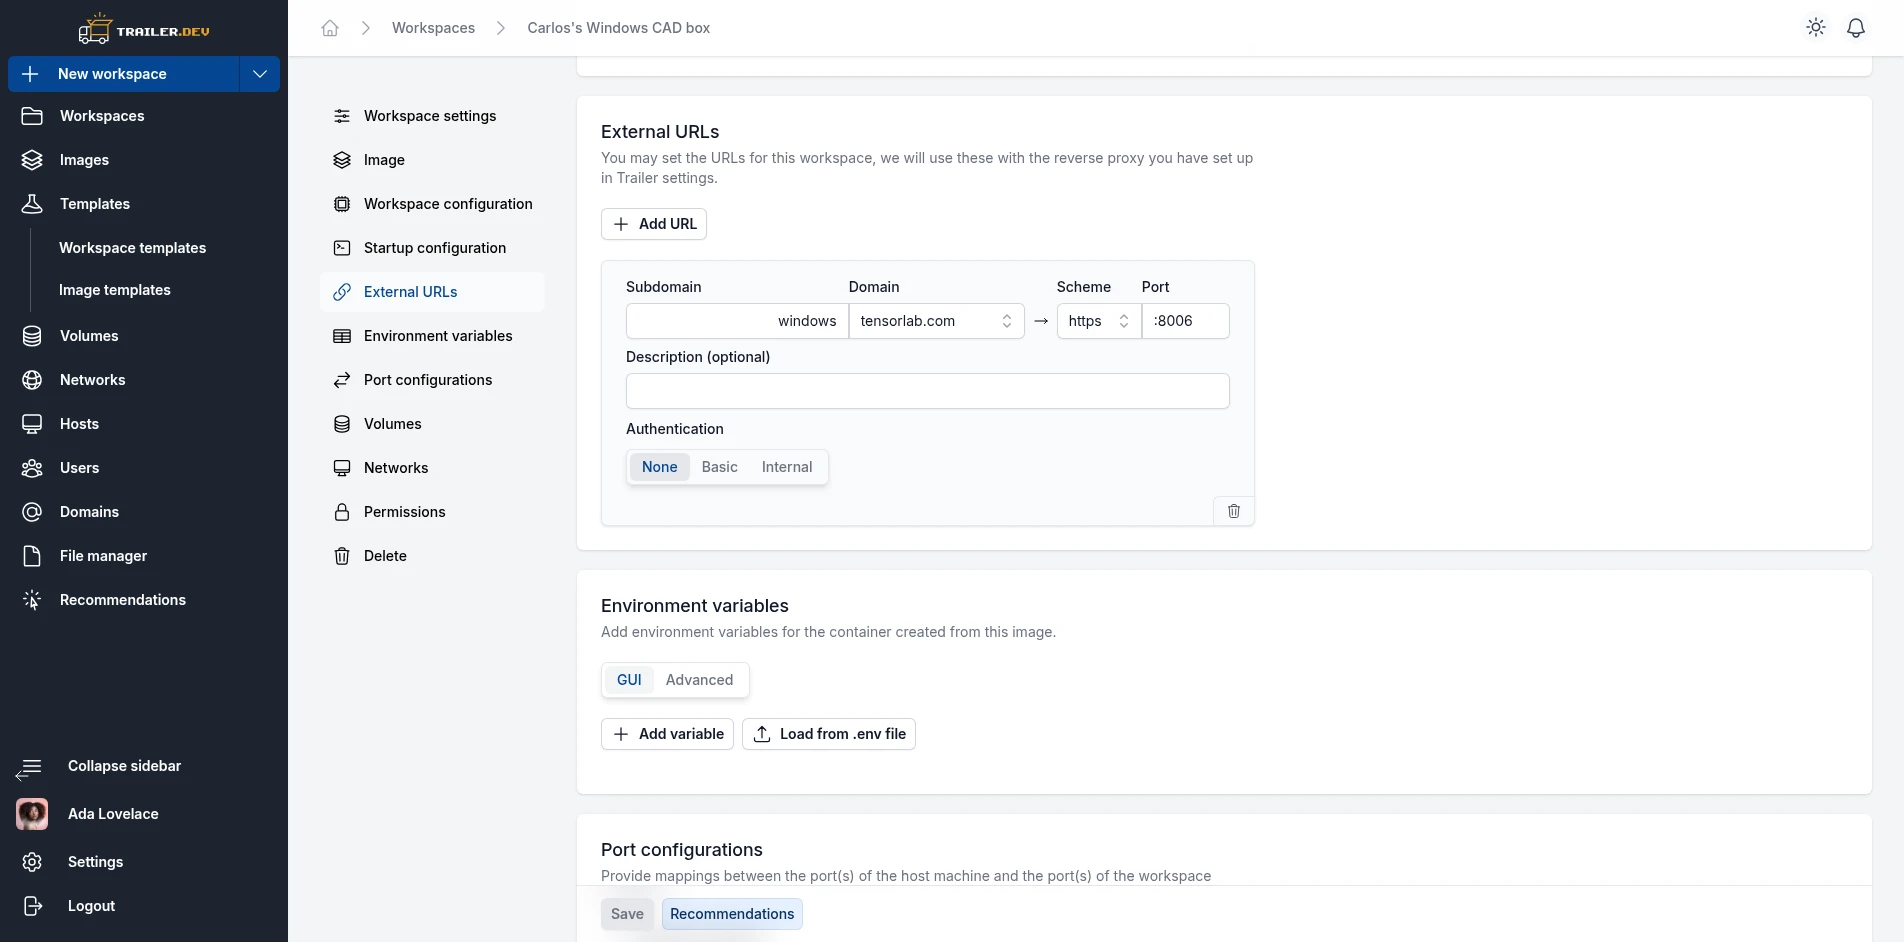
Task: Click the Images layers icon in the sidebar
Action: 32,160
